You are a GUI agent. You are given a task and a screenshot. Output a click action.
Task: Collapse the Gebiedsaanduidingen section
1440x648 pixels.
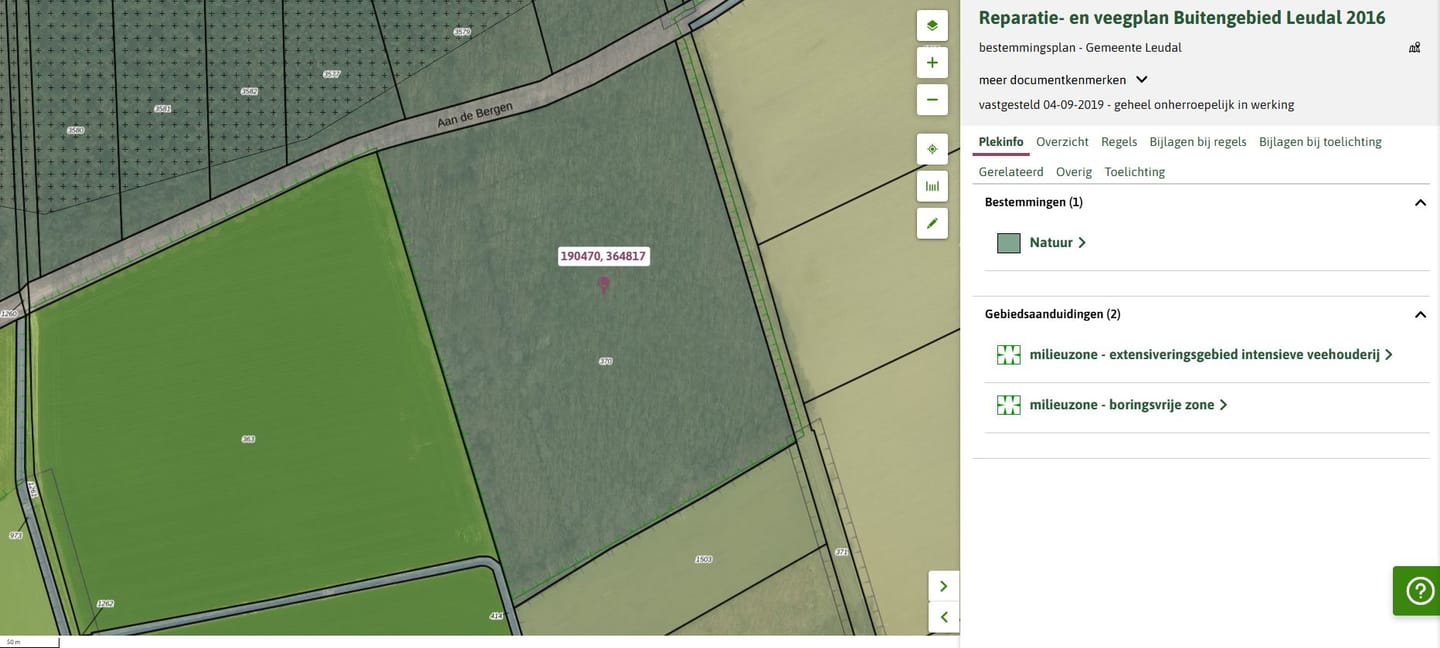(1419, 315)
